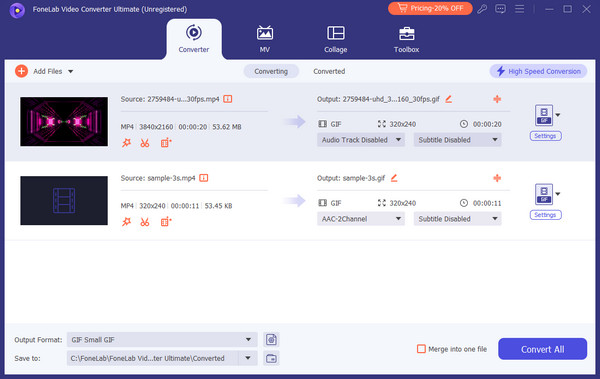Click the 320x240 resolution of 2759484 output
The width and height of the screenshot is (600, 379).
(x=403, y=124)
